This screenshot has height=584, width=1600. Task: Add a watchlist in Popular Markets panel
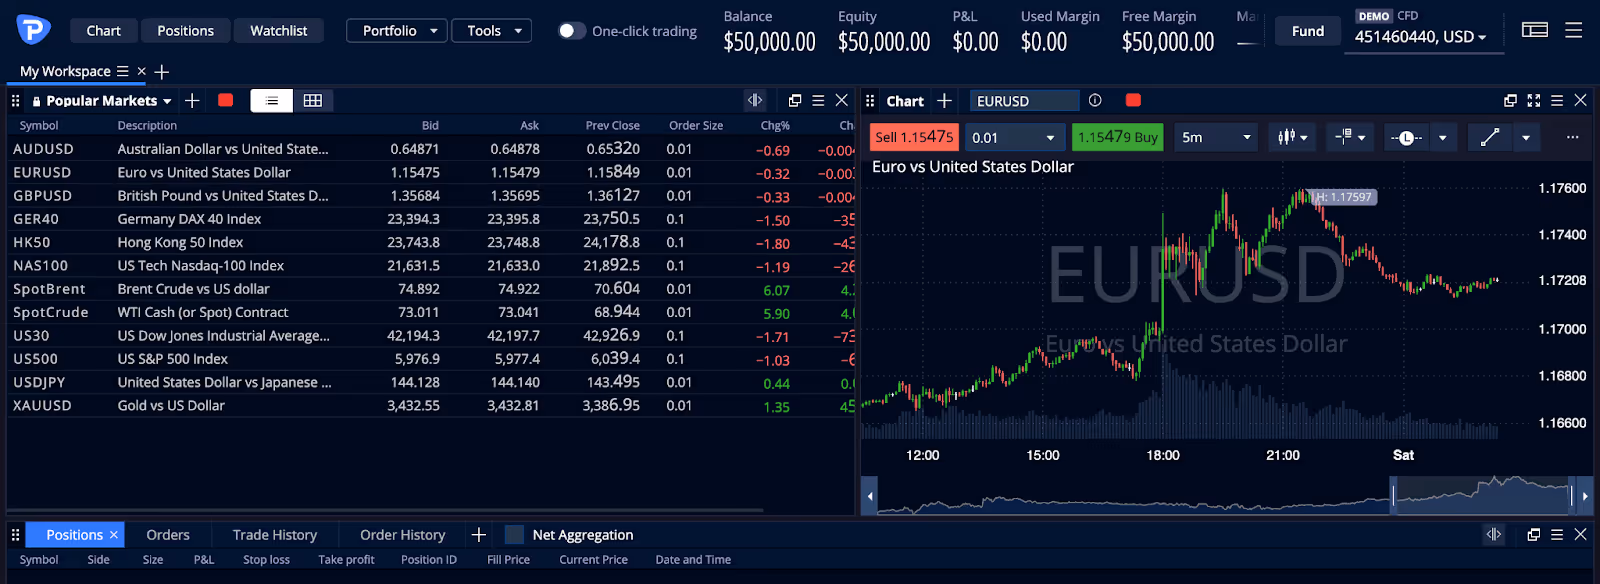192,100
